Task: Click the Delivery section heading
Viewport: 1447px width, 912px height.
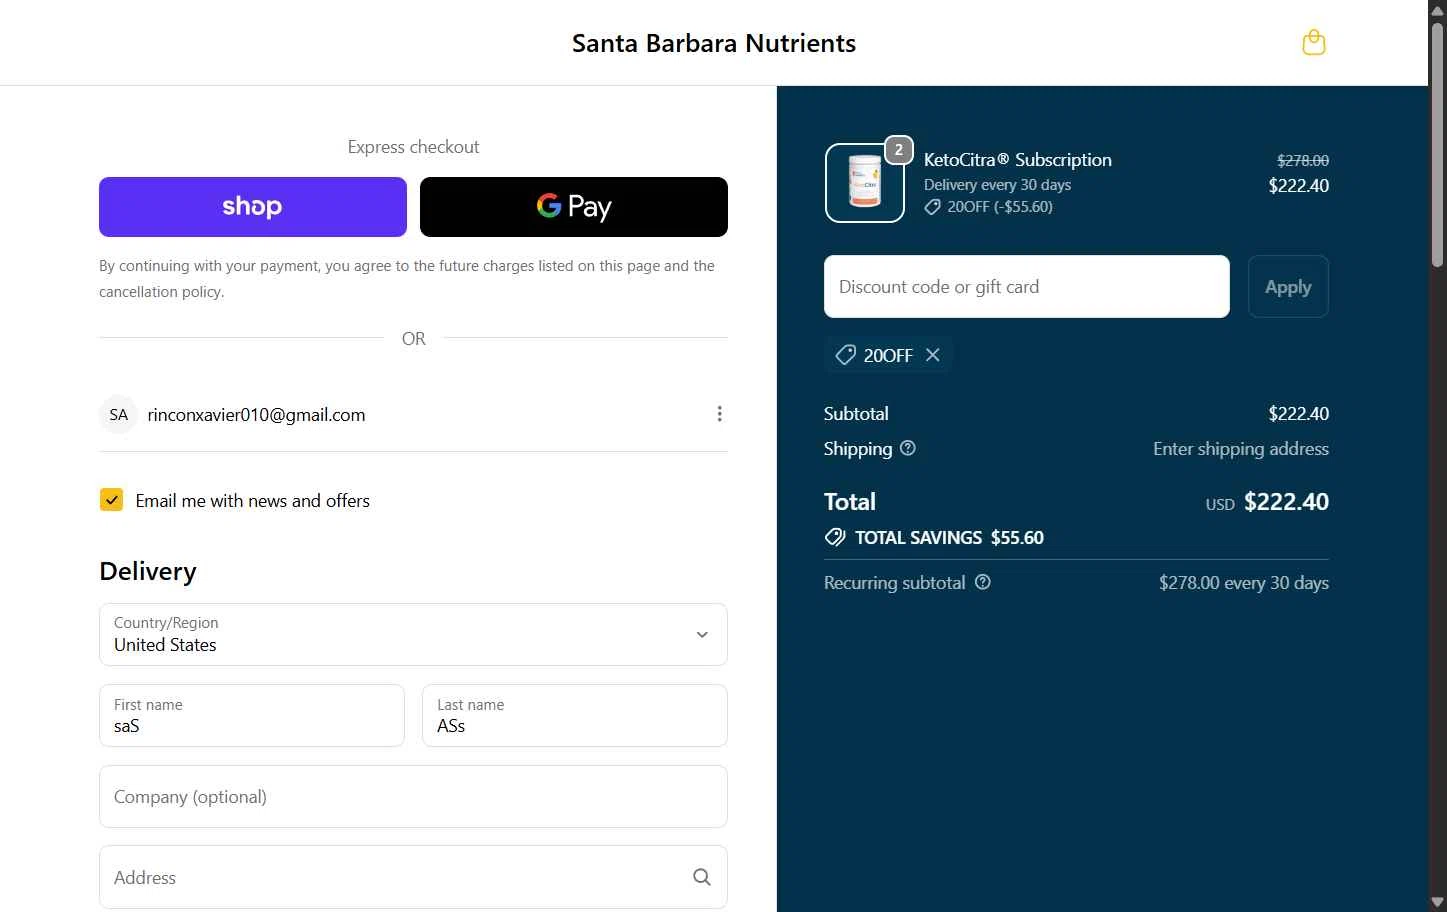Action: coord(148,571)
